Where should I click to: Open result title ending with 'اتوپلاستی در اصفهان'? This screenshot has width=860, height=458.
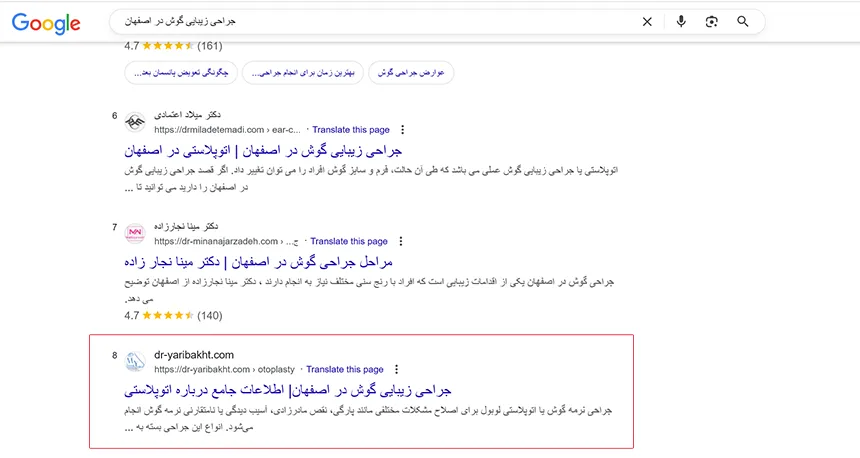pyautogui.click(x=263, y=152)
